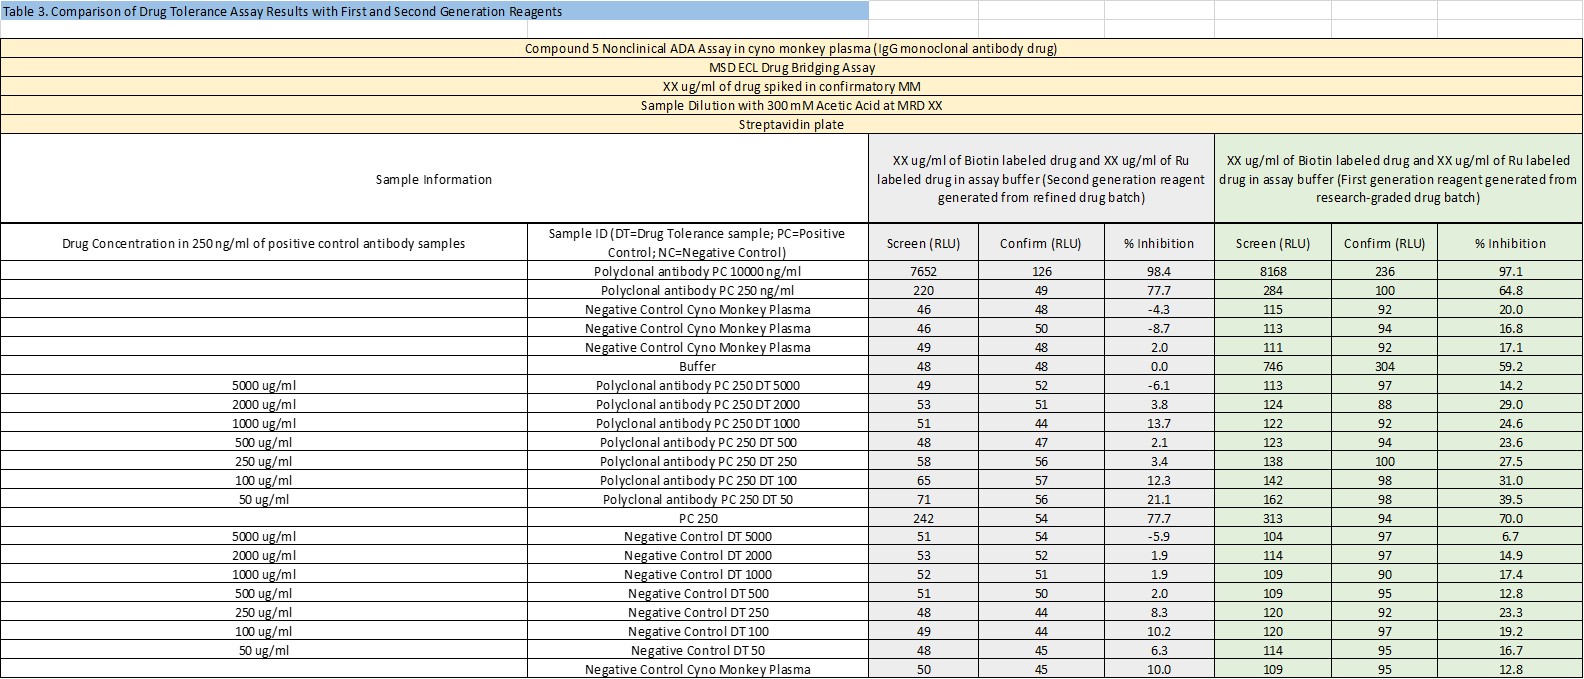The image size is (1584, 679).
Task: Select the % Inhibition value 14.9
Action: click(x=1510, y=556)
